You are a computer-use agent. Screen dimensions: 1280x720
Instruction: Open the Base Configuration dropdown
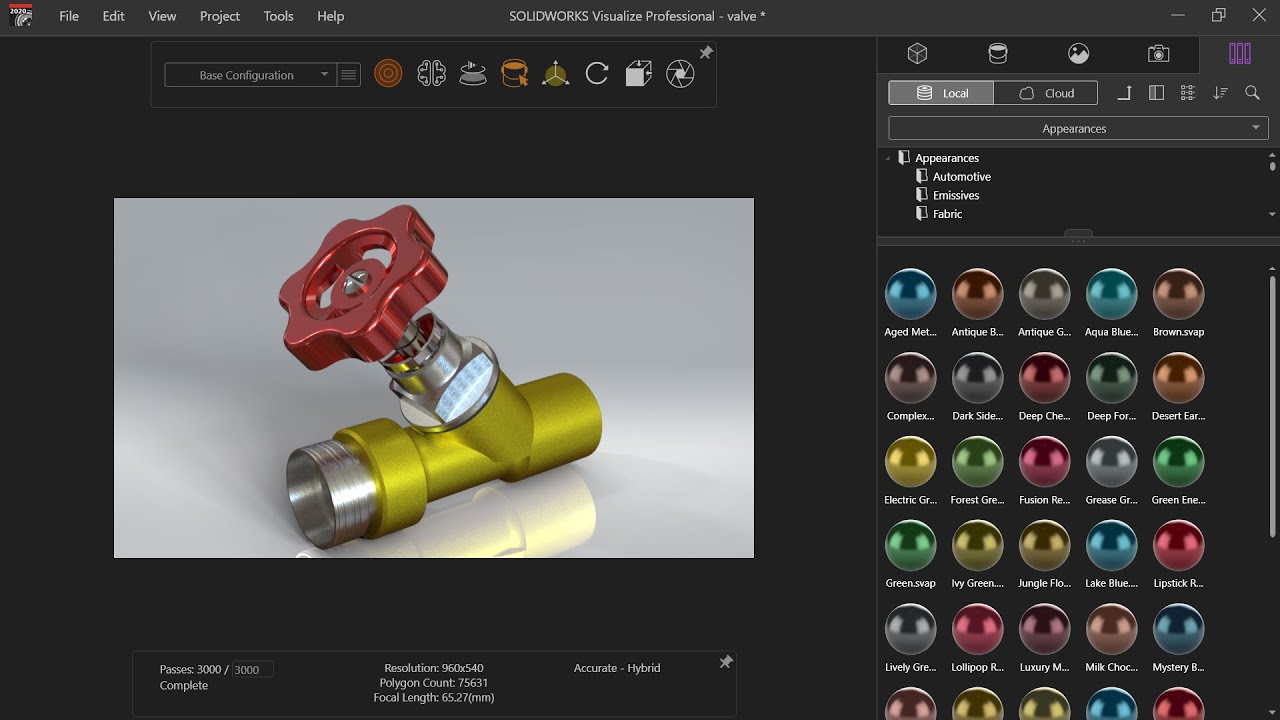point(250,75)
